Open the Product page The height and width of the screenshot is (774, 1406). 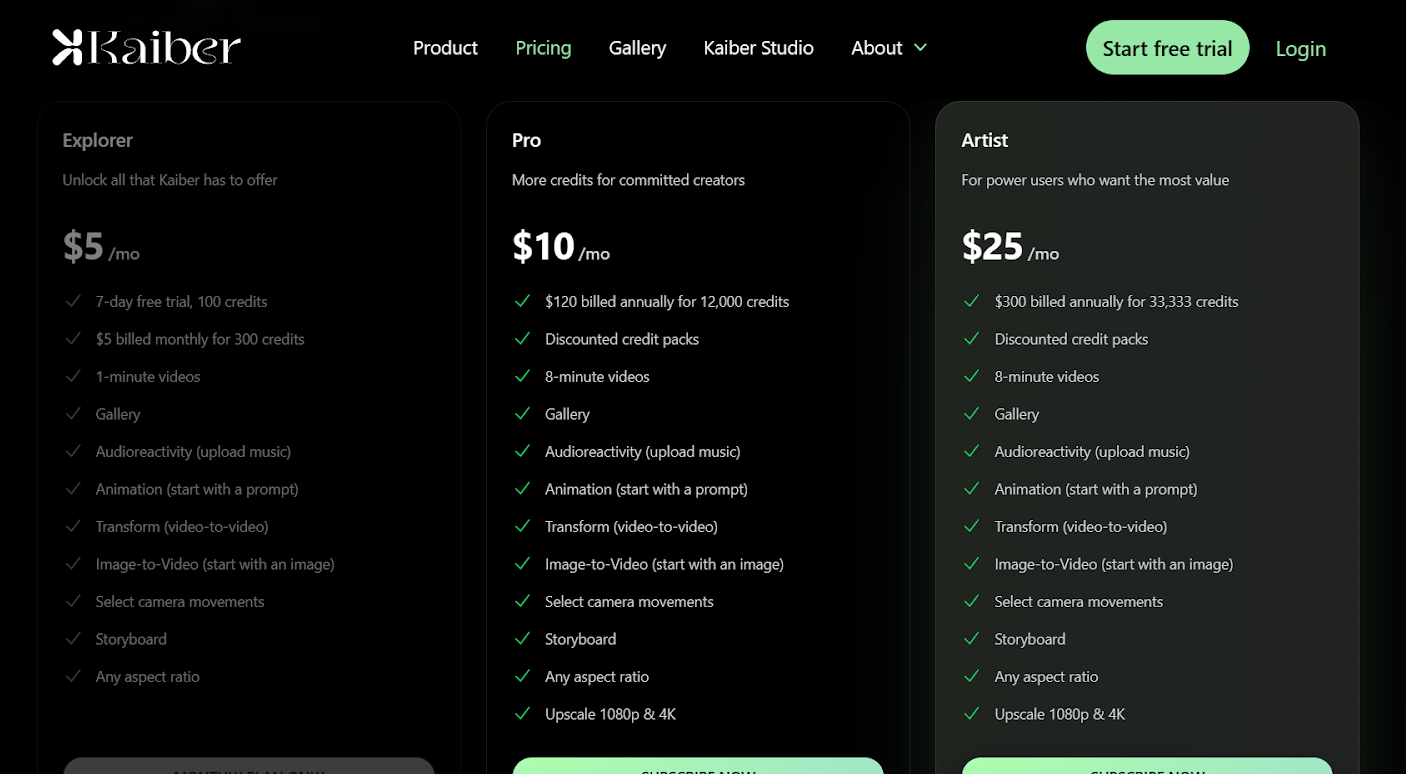tap(445, 48)
